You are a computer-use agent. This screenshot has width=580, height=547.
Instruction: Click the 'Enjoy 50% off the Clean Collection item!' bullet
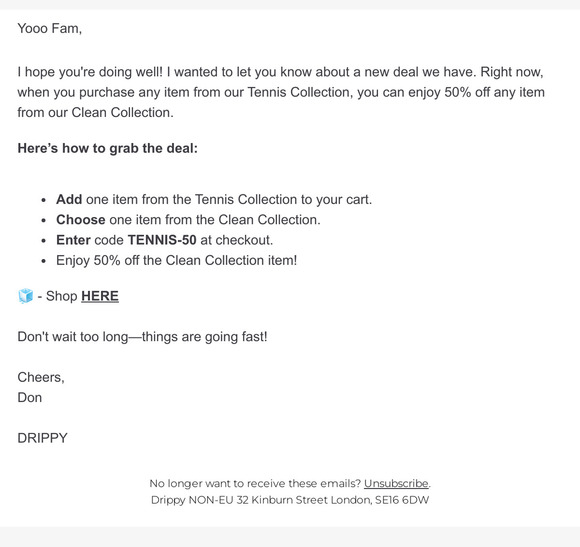(x=176, y=260)
